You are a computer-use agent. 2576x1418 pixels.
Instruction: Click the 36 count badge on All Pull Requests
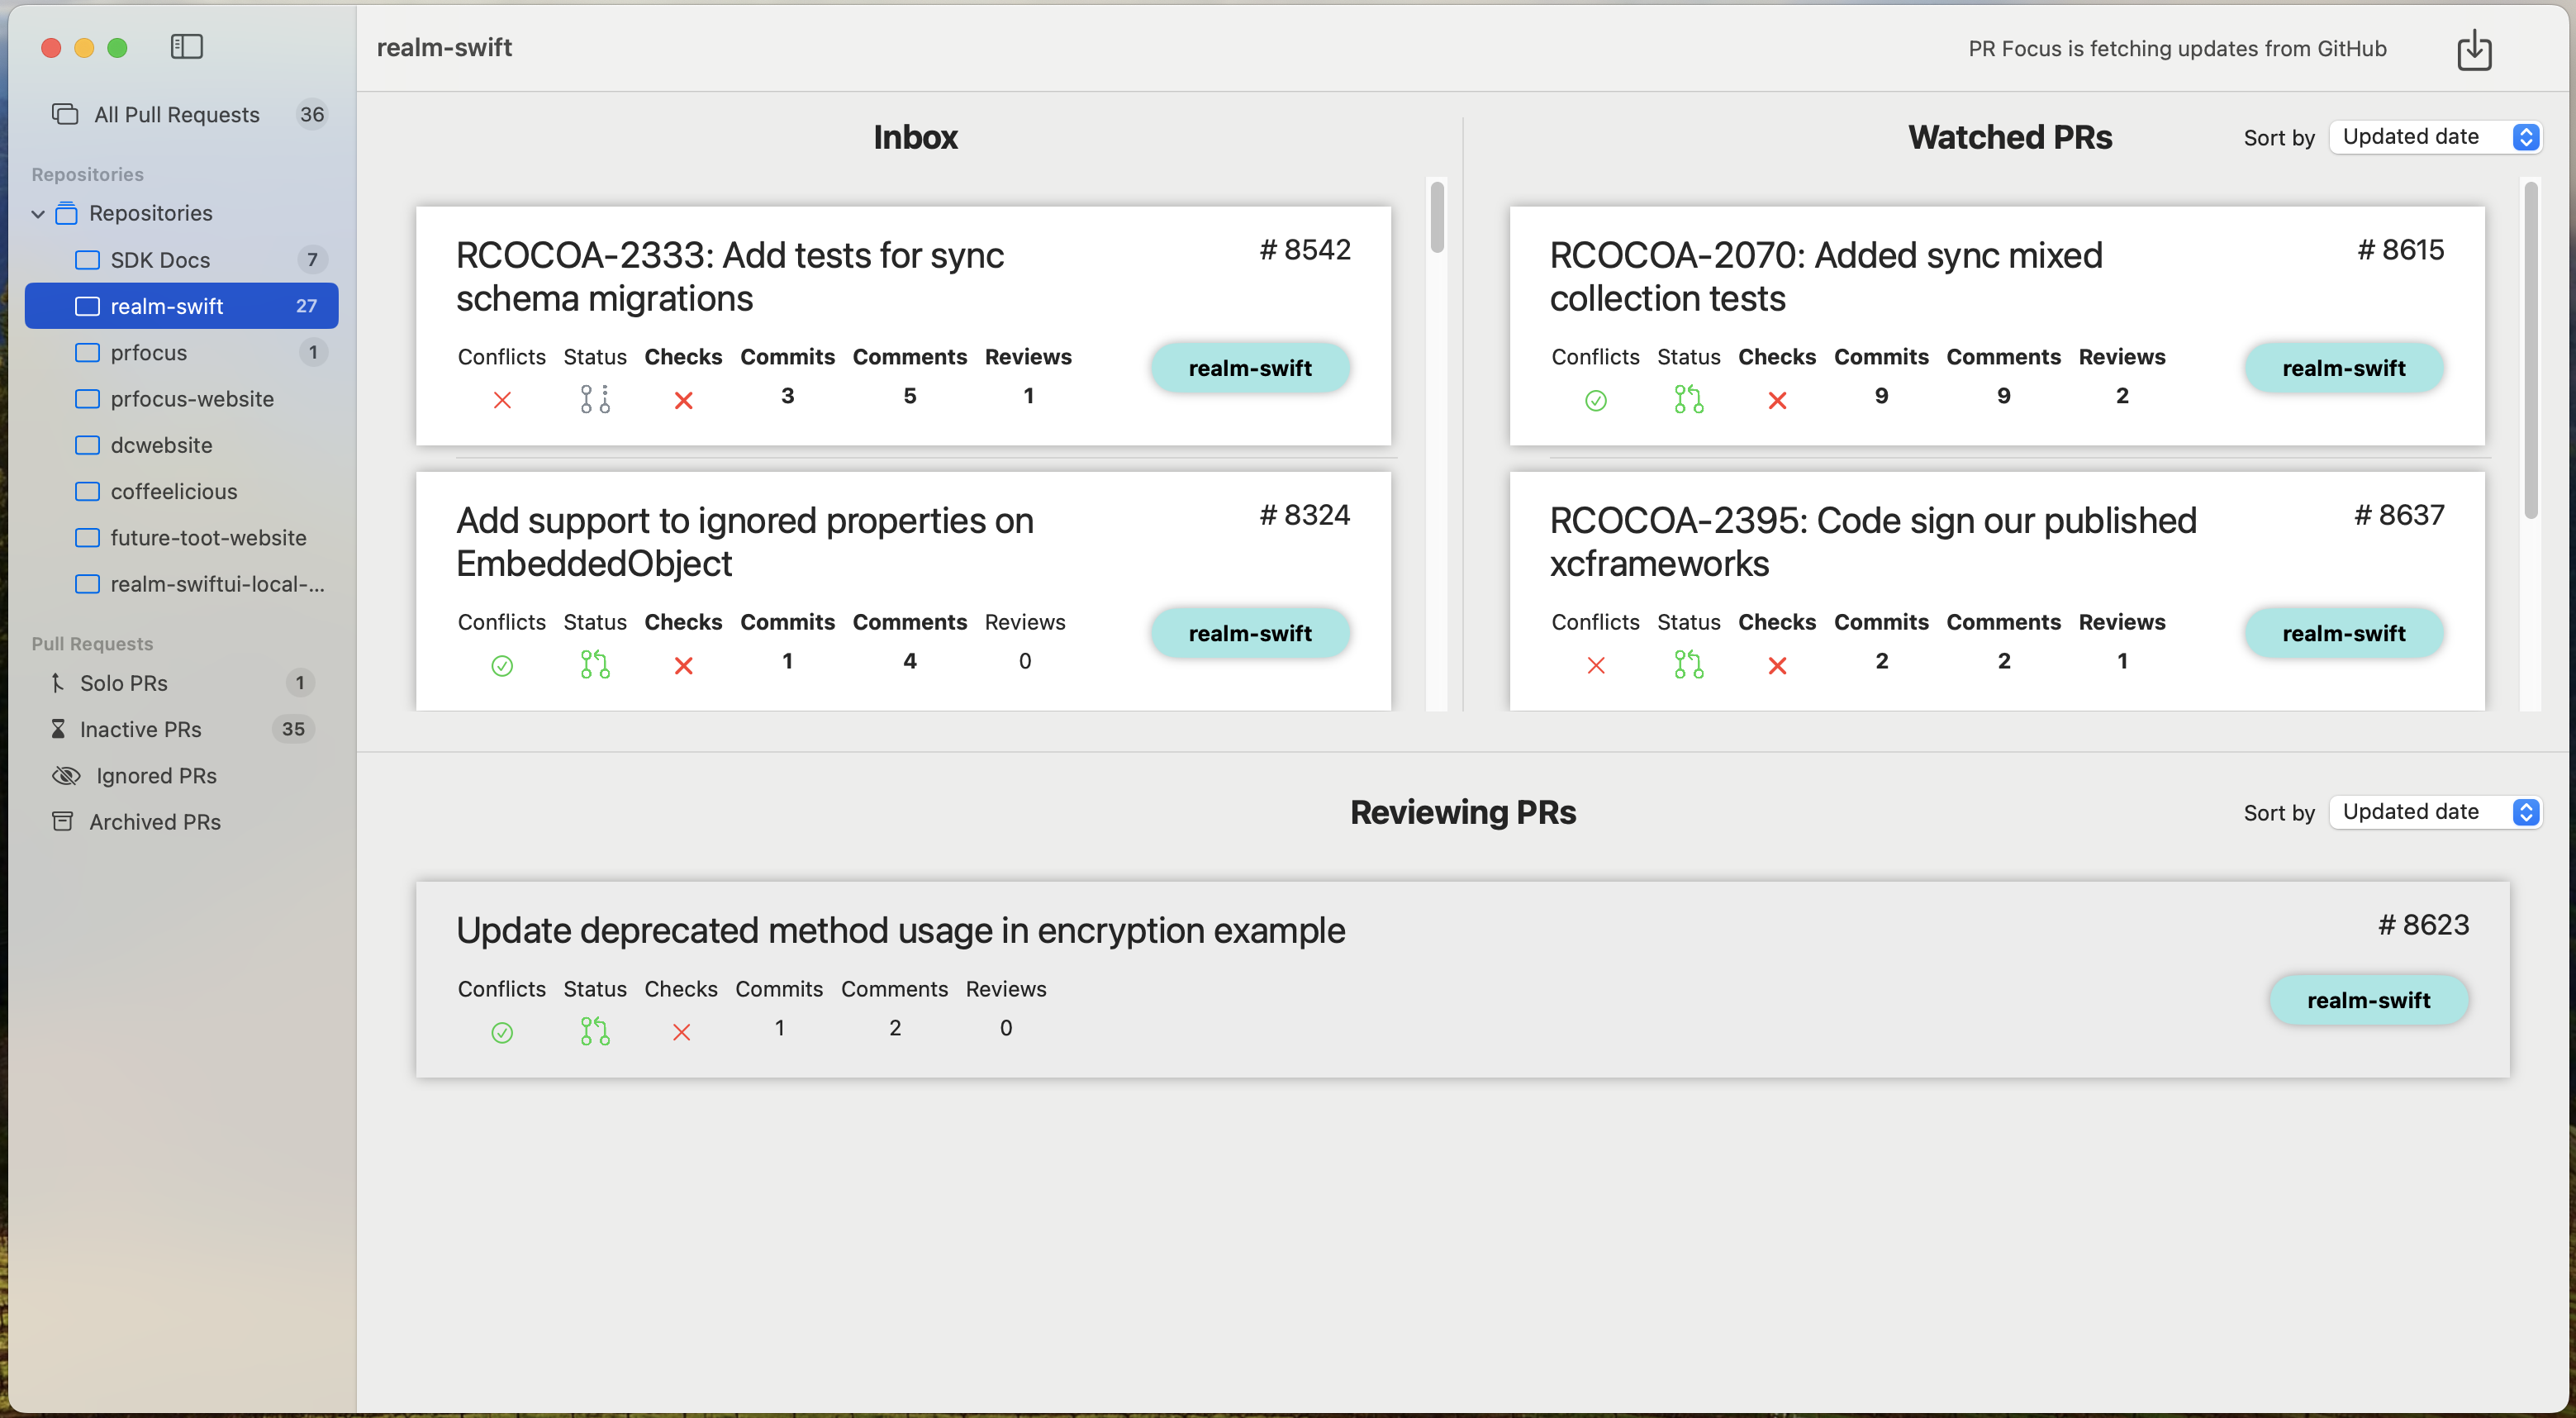pos(312,114)
